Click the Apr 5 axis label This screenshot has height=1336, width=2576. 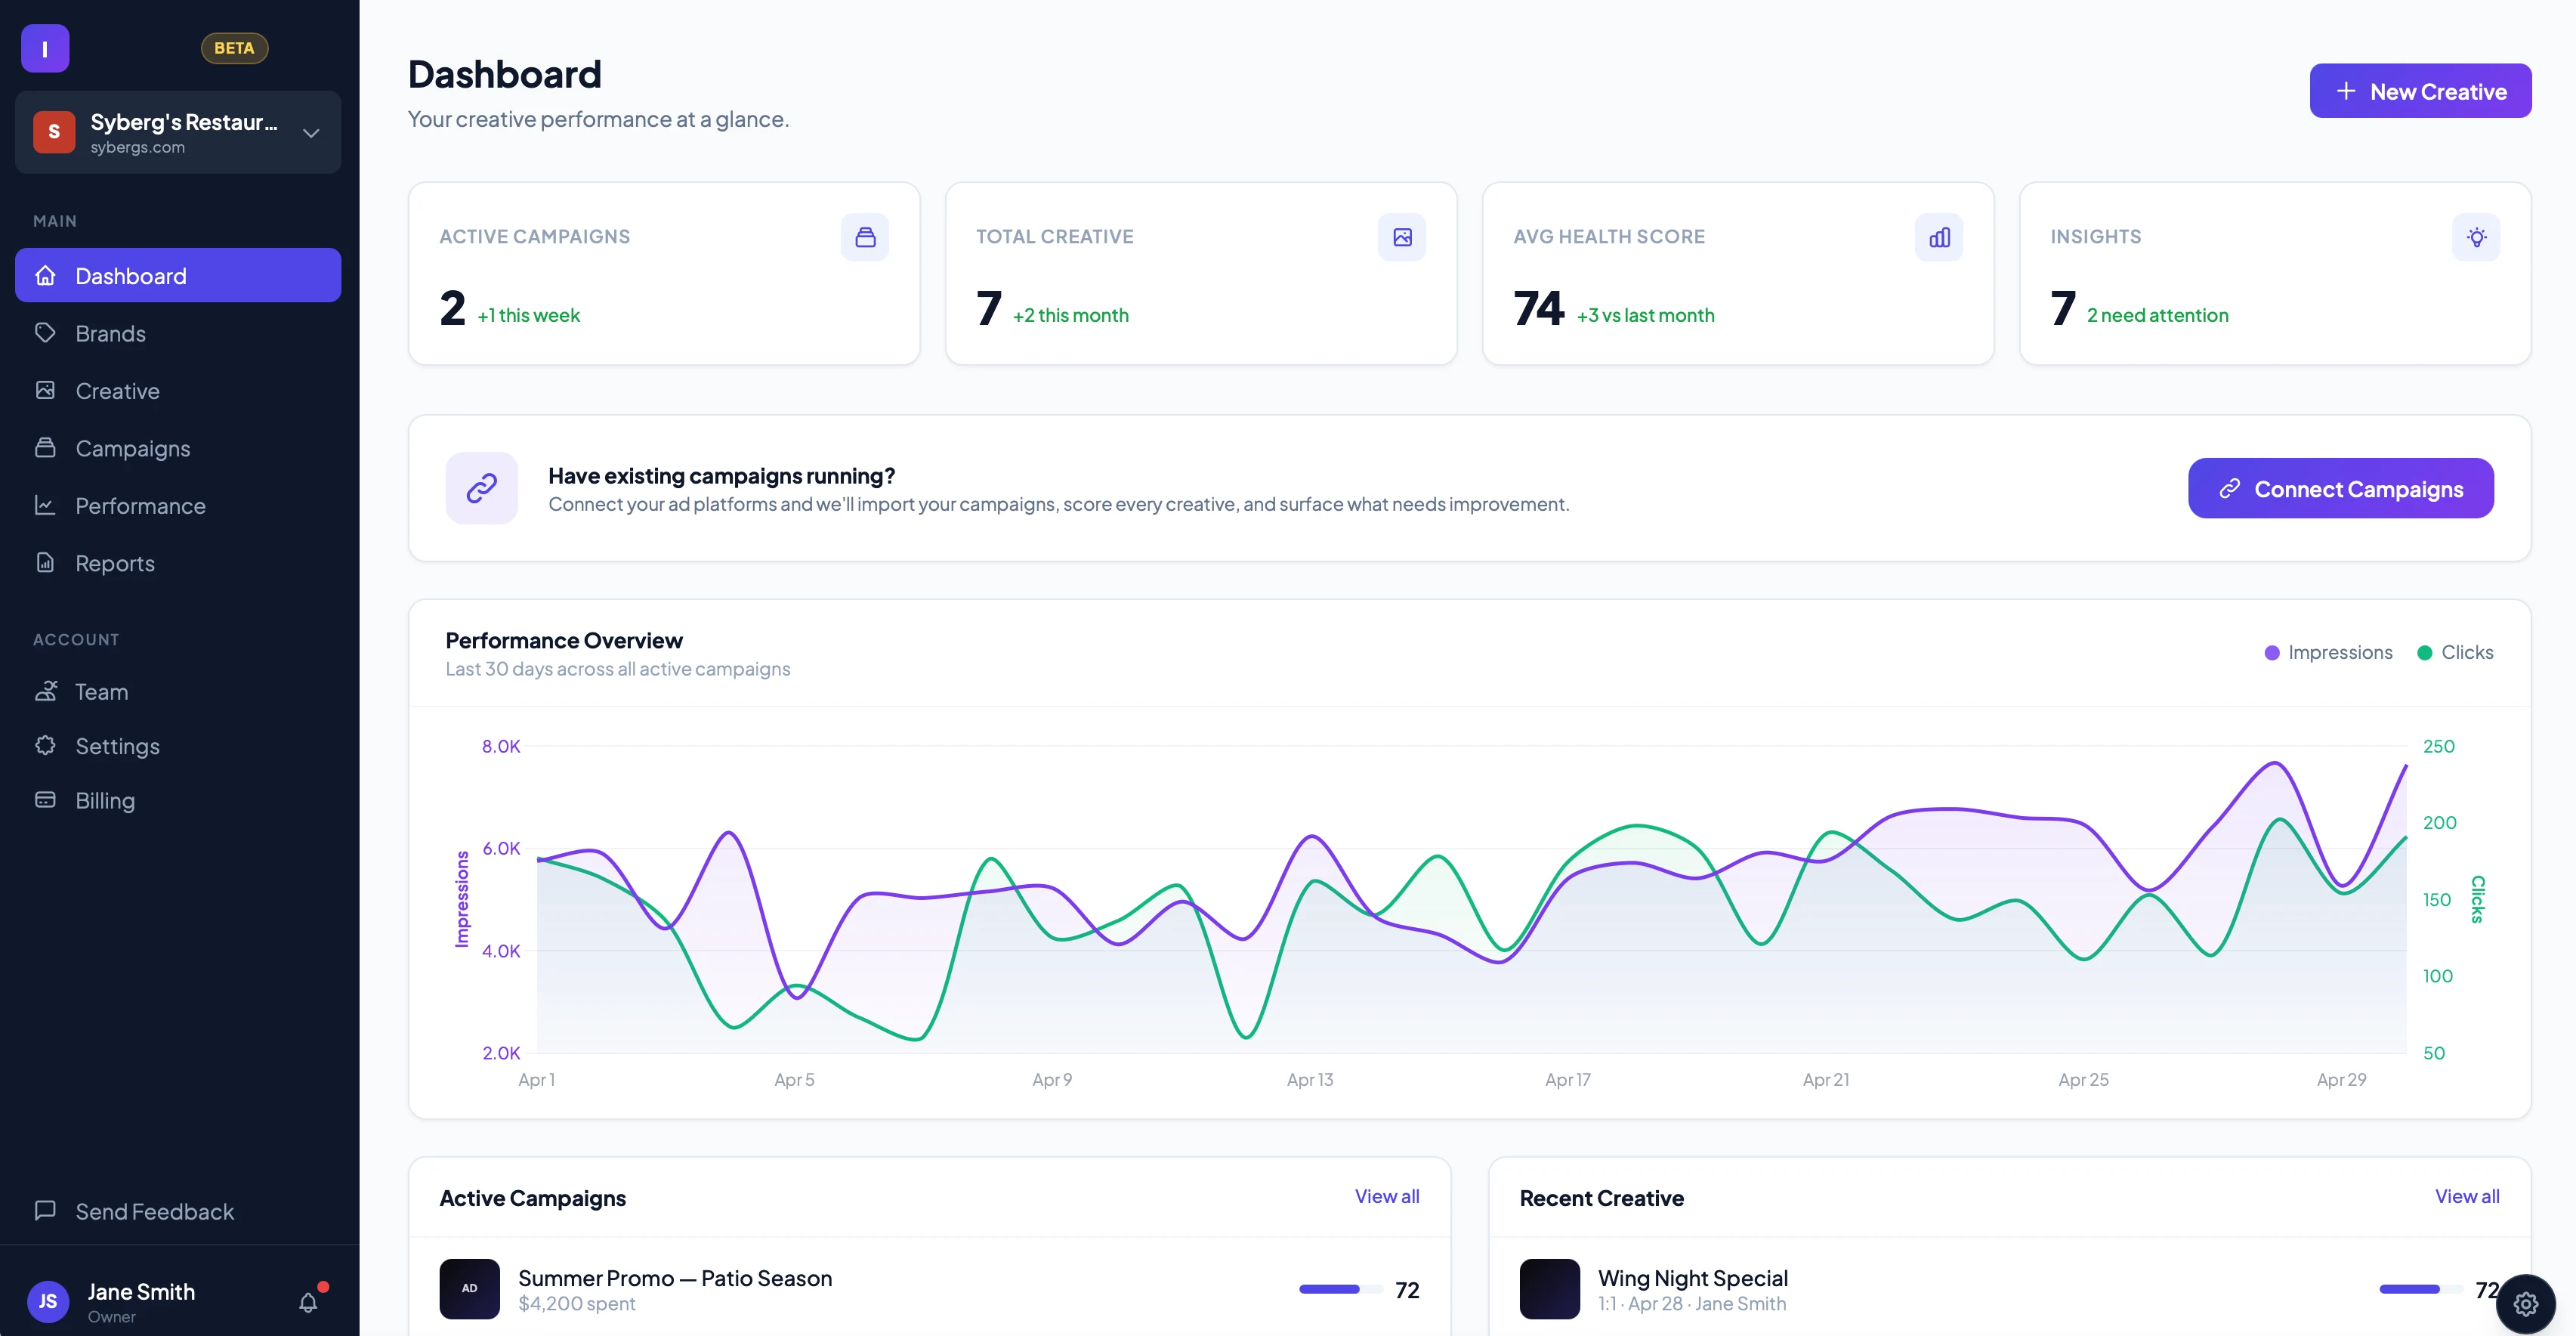(794, 1080)
